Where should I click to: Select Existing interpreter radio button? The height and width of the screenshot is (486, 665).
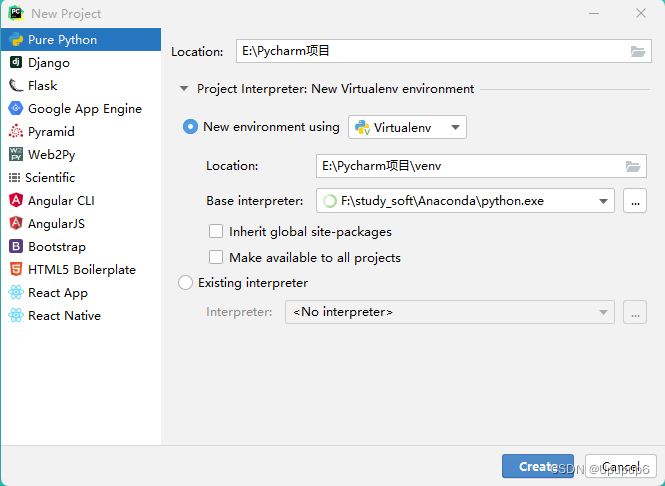(x=185, y=282)
